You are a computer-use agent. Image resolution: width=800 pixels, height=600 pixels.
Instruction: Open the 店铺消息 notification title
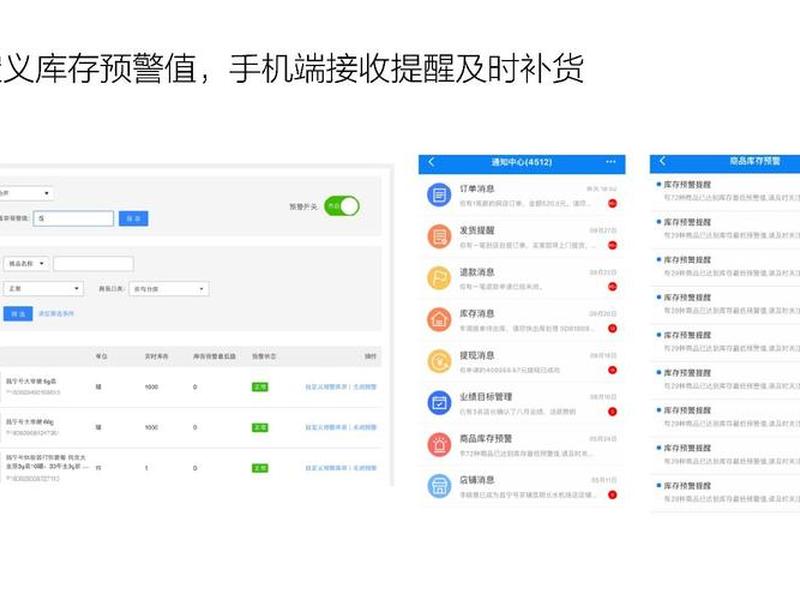[x=477, y=480]
